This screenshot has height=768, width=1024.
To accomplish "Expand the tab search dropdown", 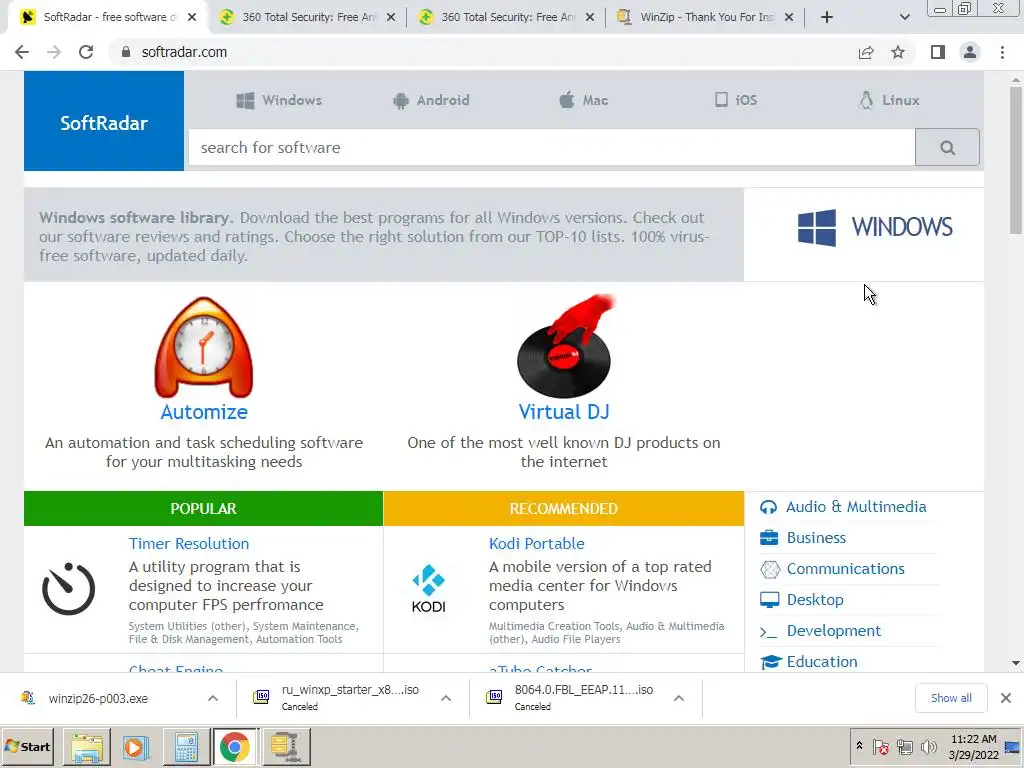I will (904, 18).
